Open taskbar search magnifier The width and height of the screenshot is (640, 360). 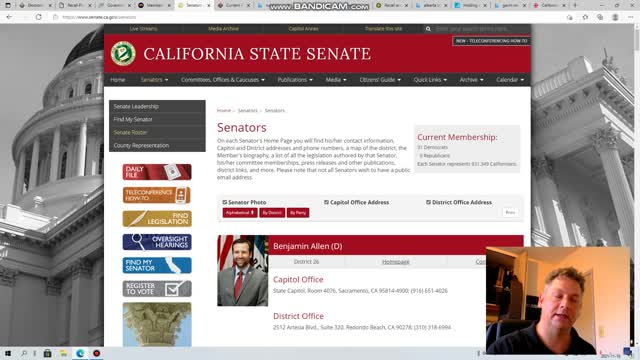click(24, 353)
